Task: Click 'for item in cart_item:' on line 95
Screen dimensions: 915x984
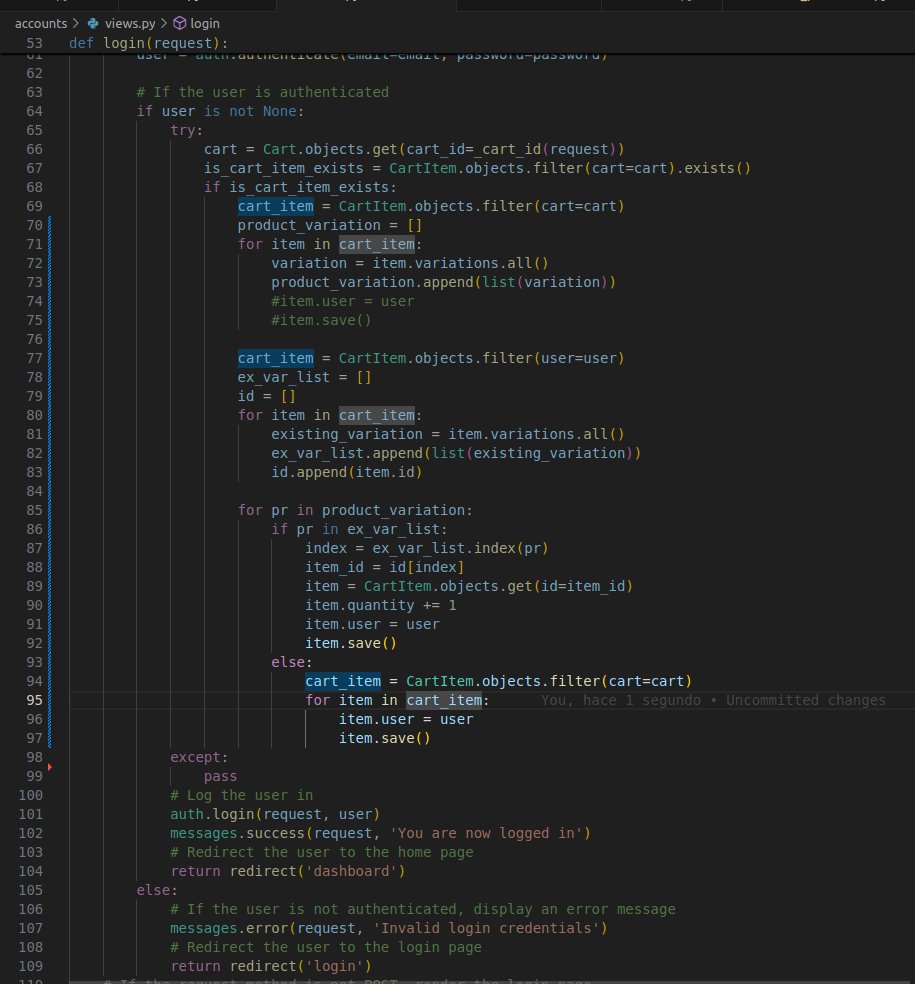Action: (x=397, y=700)
